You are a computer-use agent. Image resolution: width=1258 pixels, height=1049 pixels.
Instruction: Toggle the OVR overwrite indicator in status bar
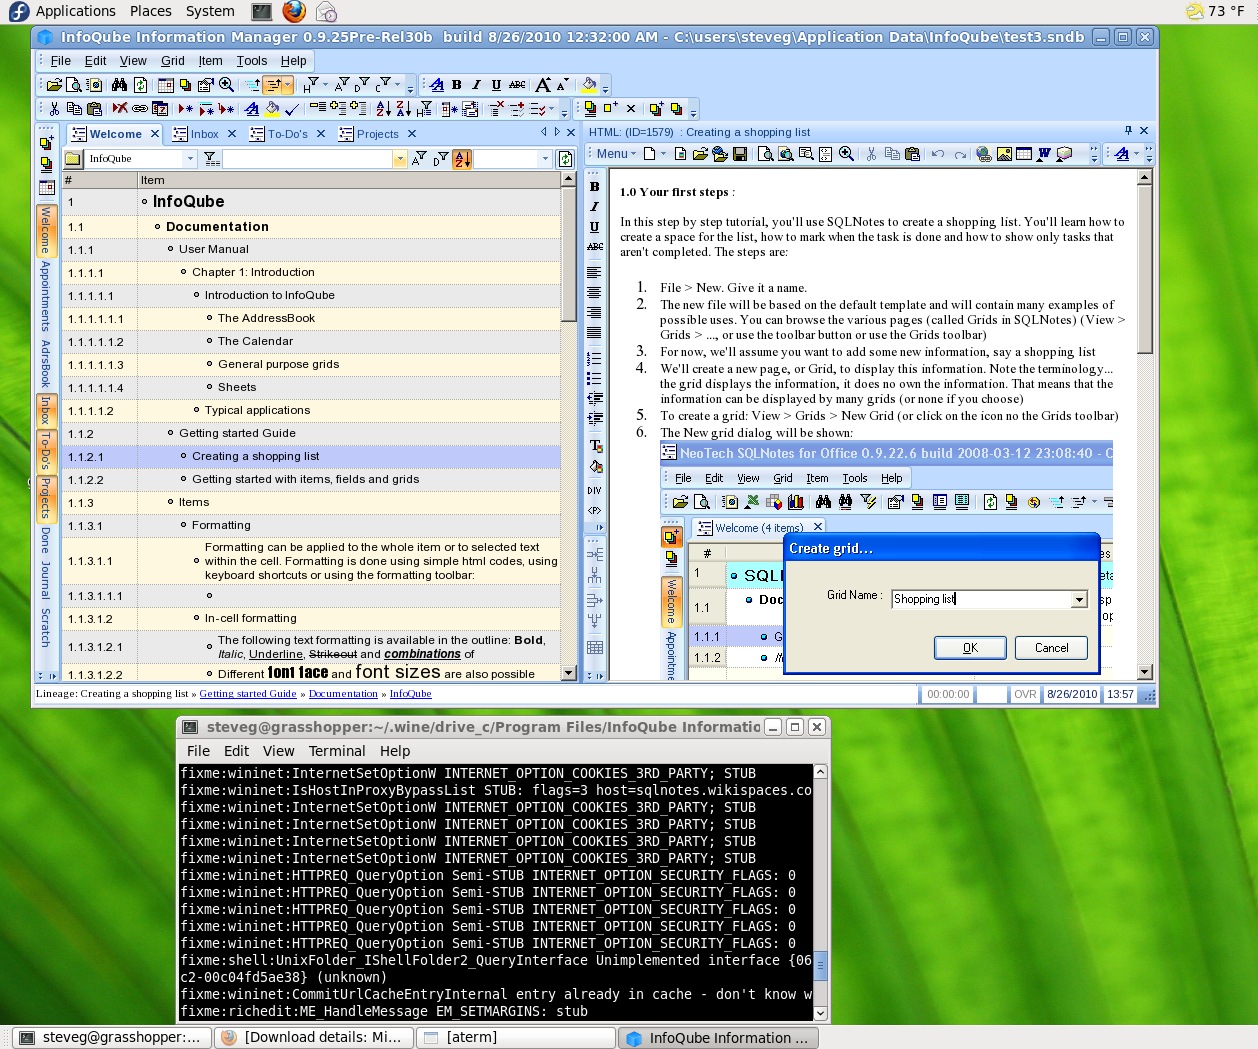click(1025, 694)
